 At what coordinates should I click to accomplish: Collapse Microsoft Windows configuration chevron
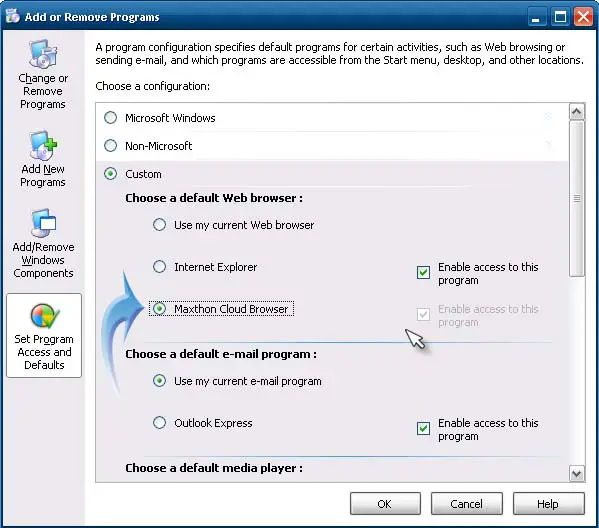[549, 116]
